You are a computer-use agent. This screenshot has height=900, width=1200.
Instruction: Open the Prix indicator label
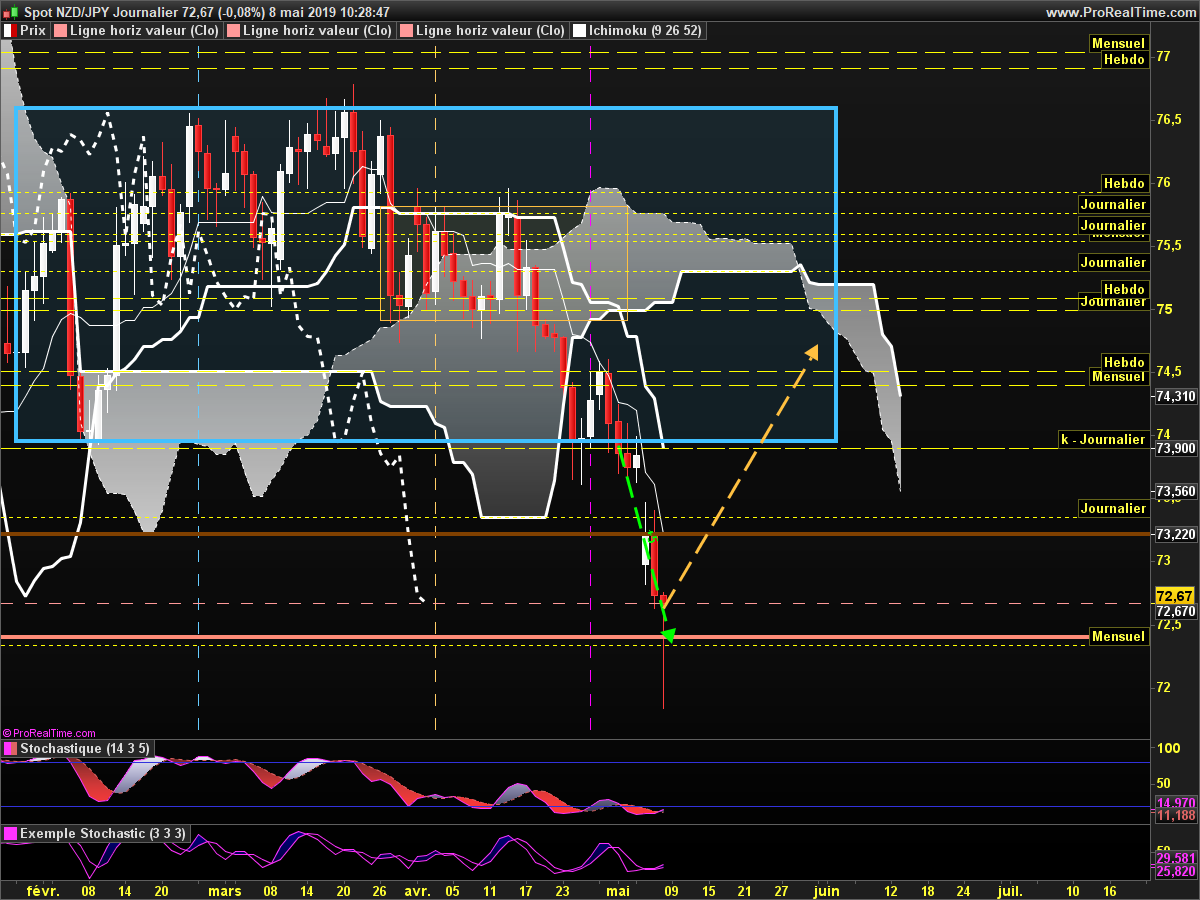click(32, 31)
